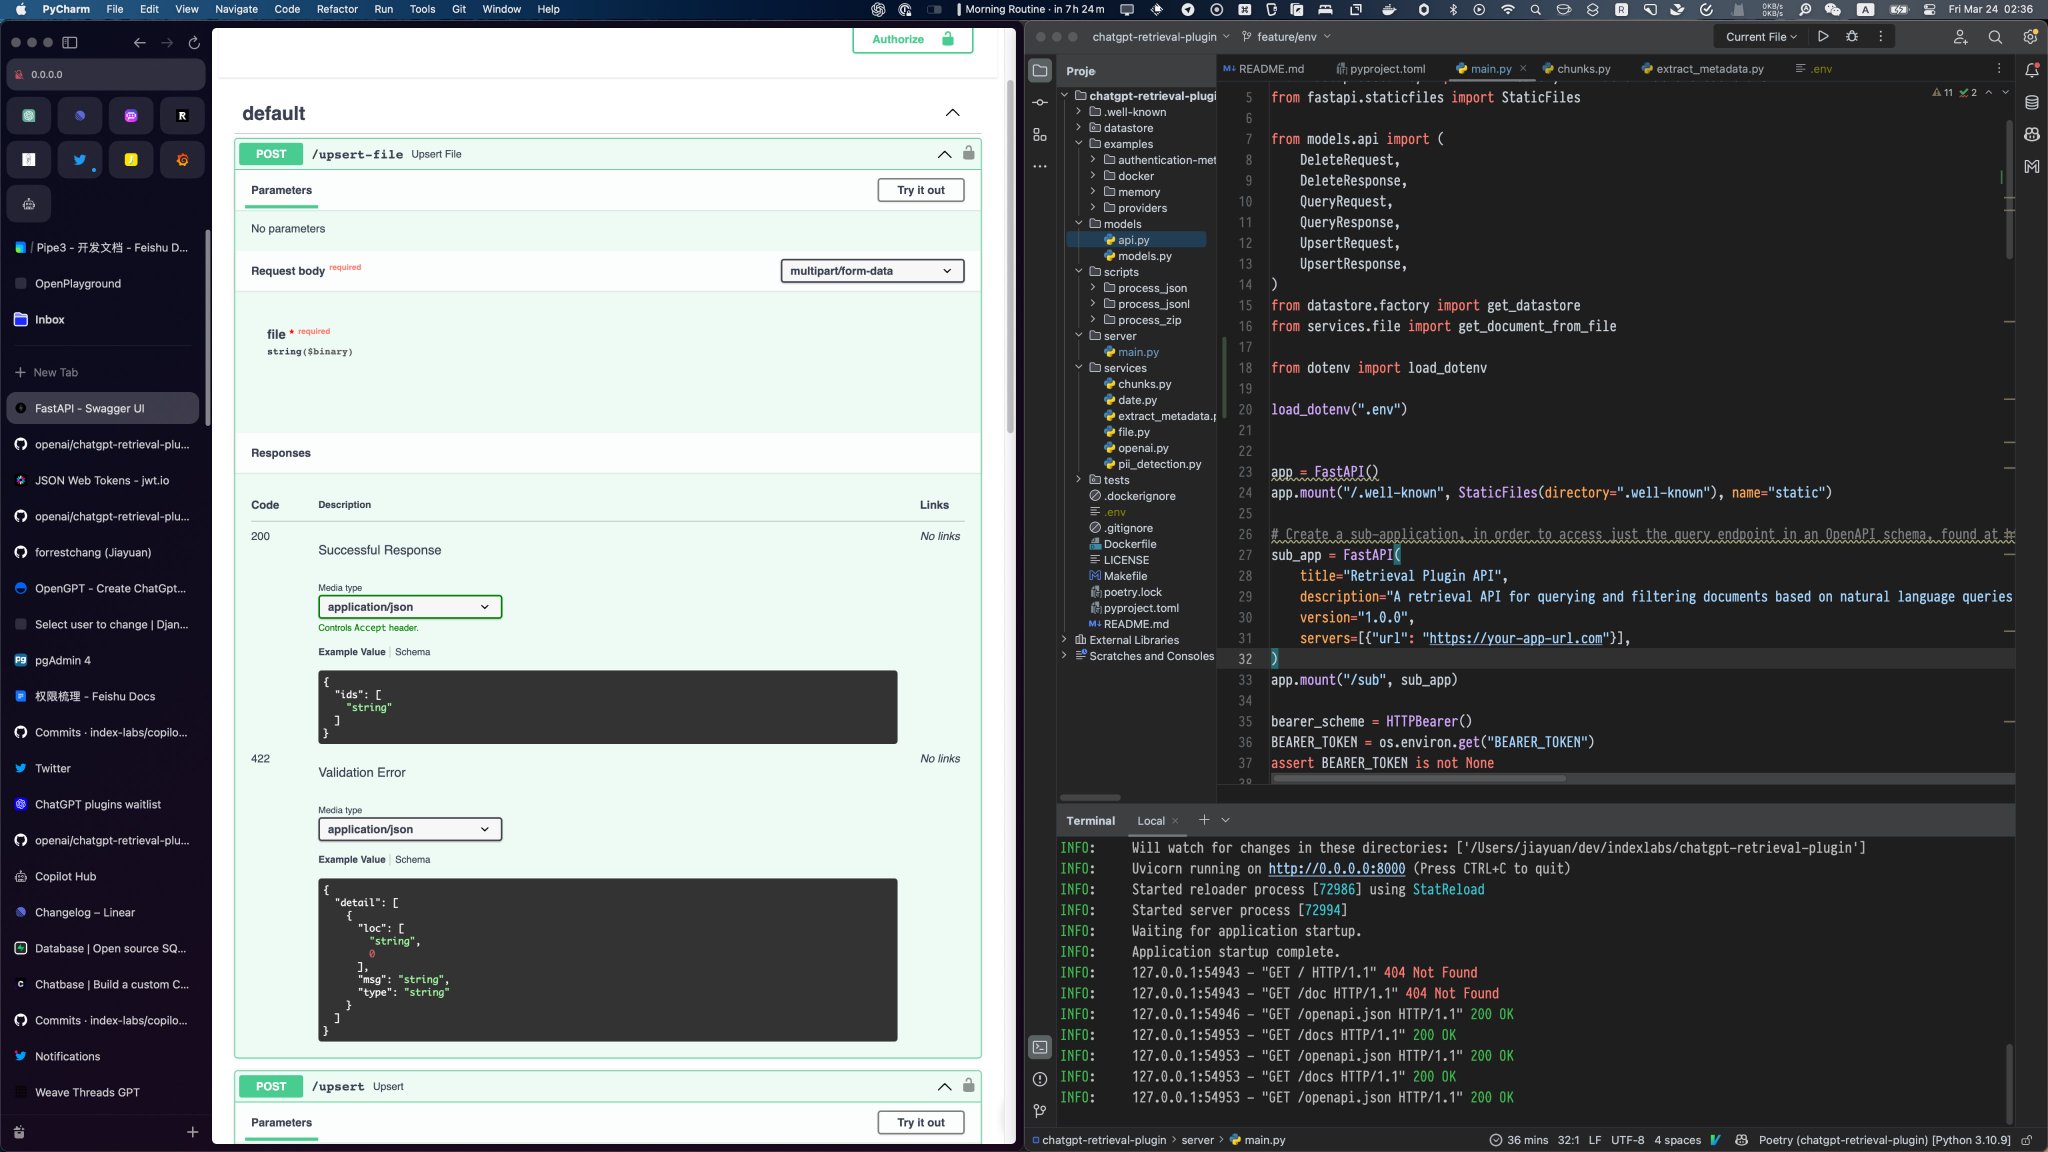Click the lock icon on /upsert-file
The width and height of the screenshot is (2048, 1152).
968,153
